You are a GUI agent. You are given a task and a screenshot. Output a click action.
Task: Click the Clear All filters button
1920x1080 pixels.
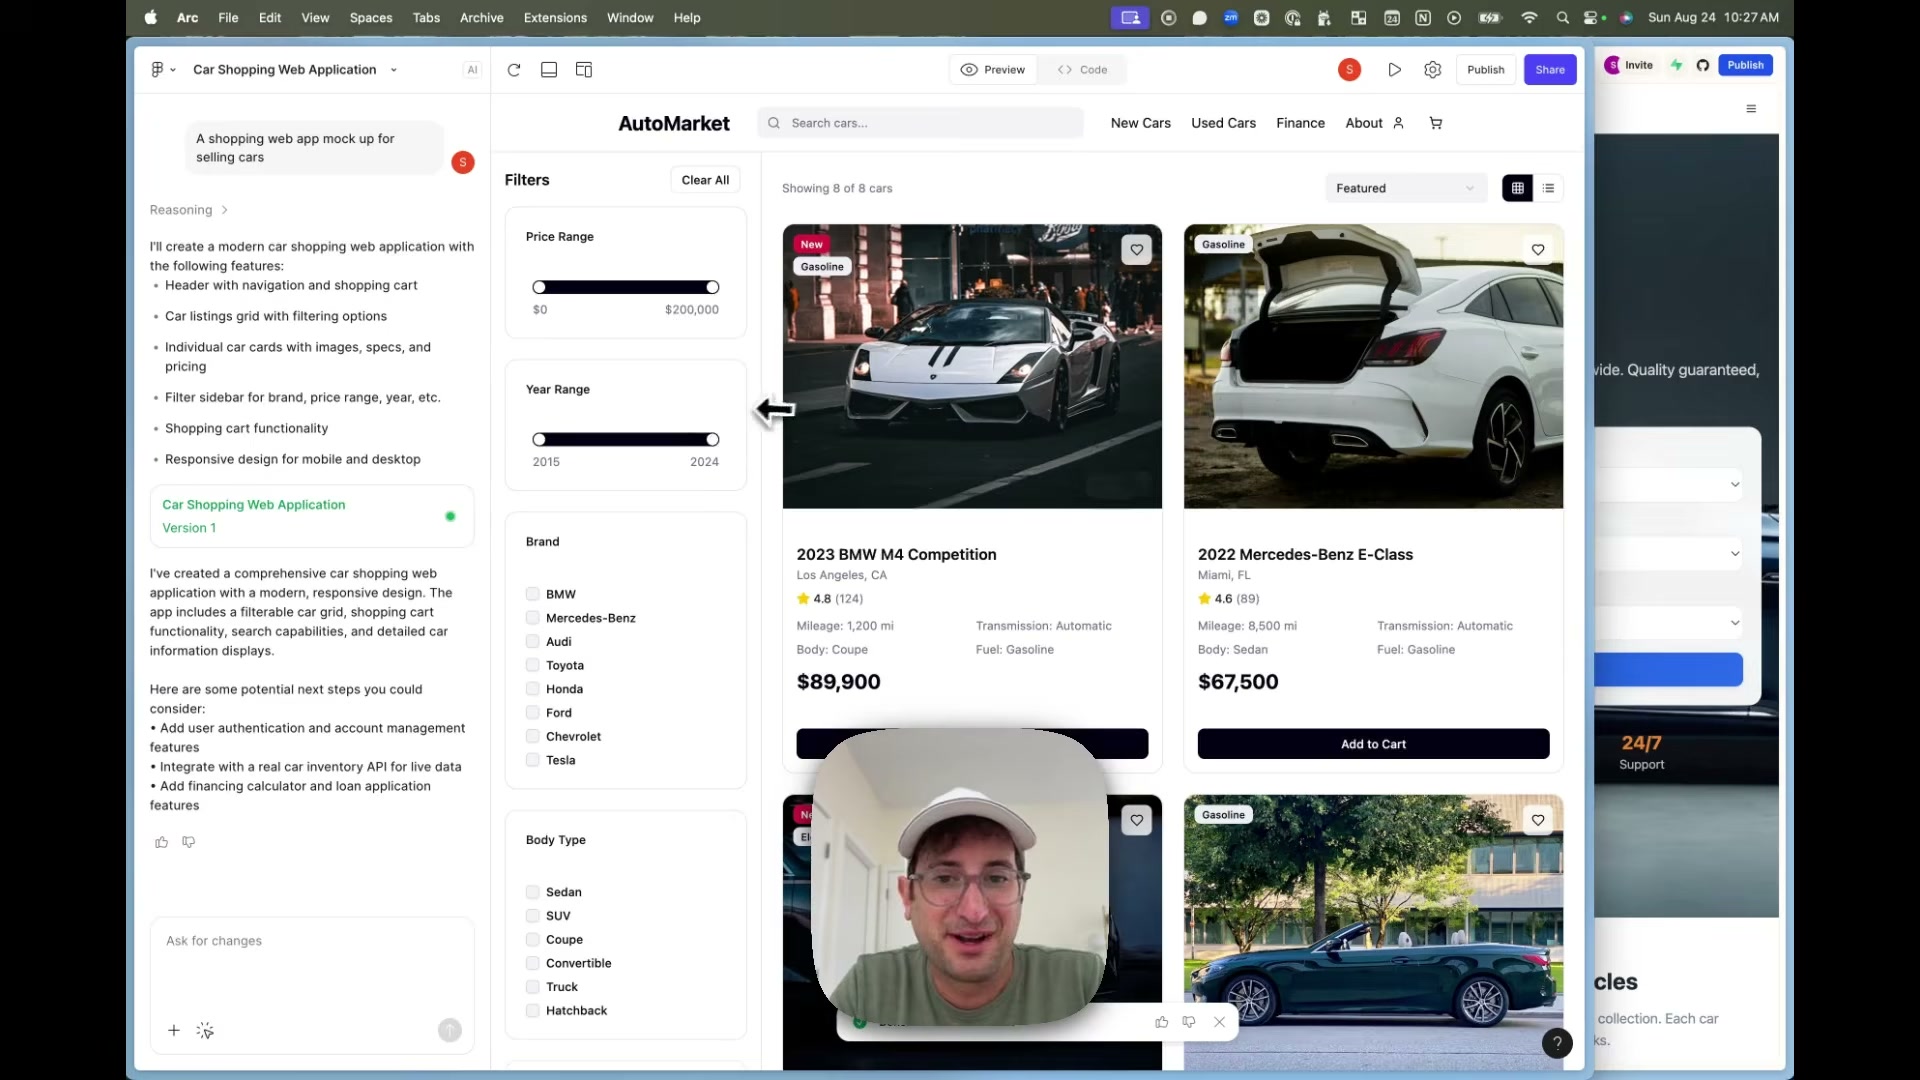[x=705, y=180]
